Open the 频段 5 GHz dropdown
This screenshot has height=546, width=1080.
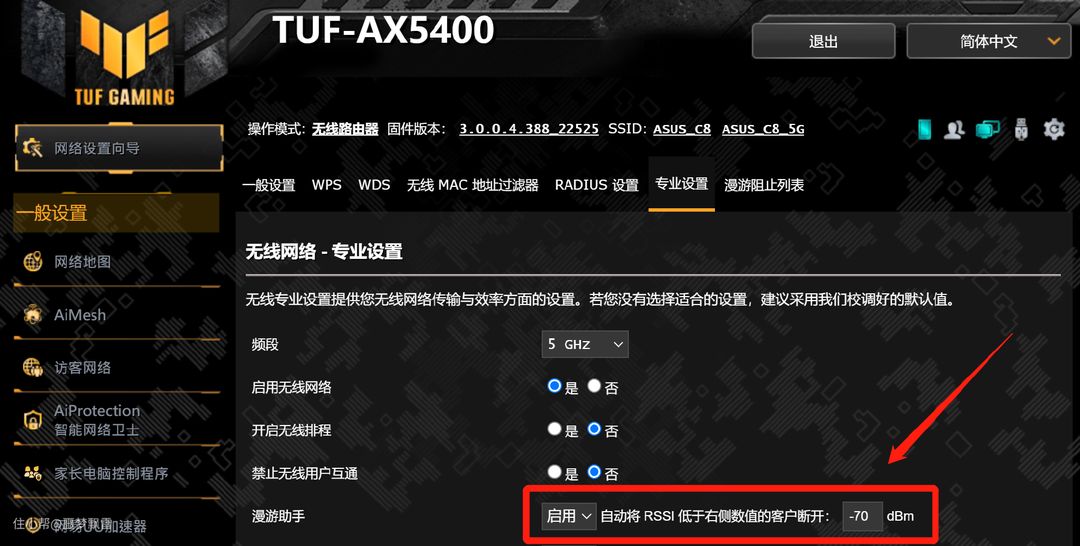tap(585, 344)
